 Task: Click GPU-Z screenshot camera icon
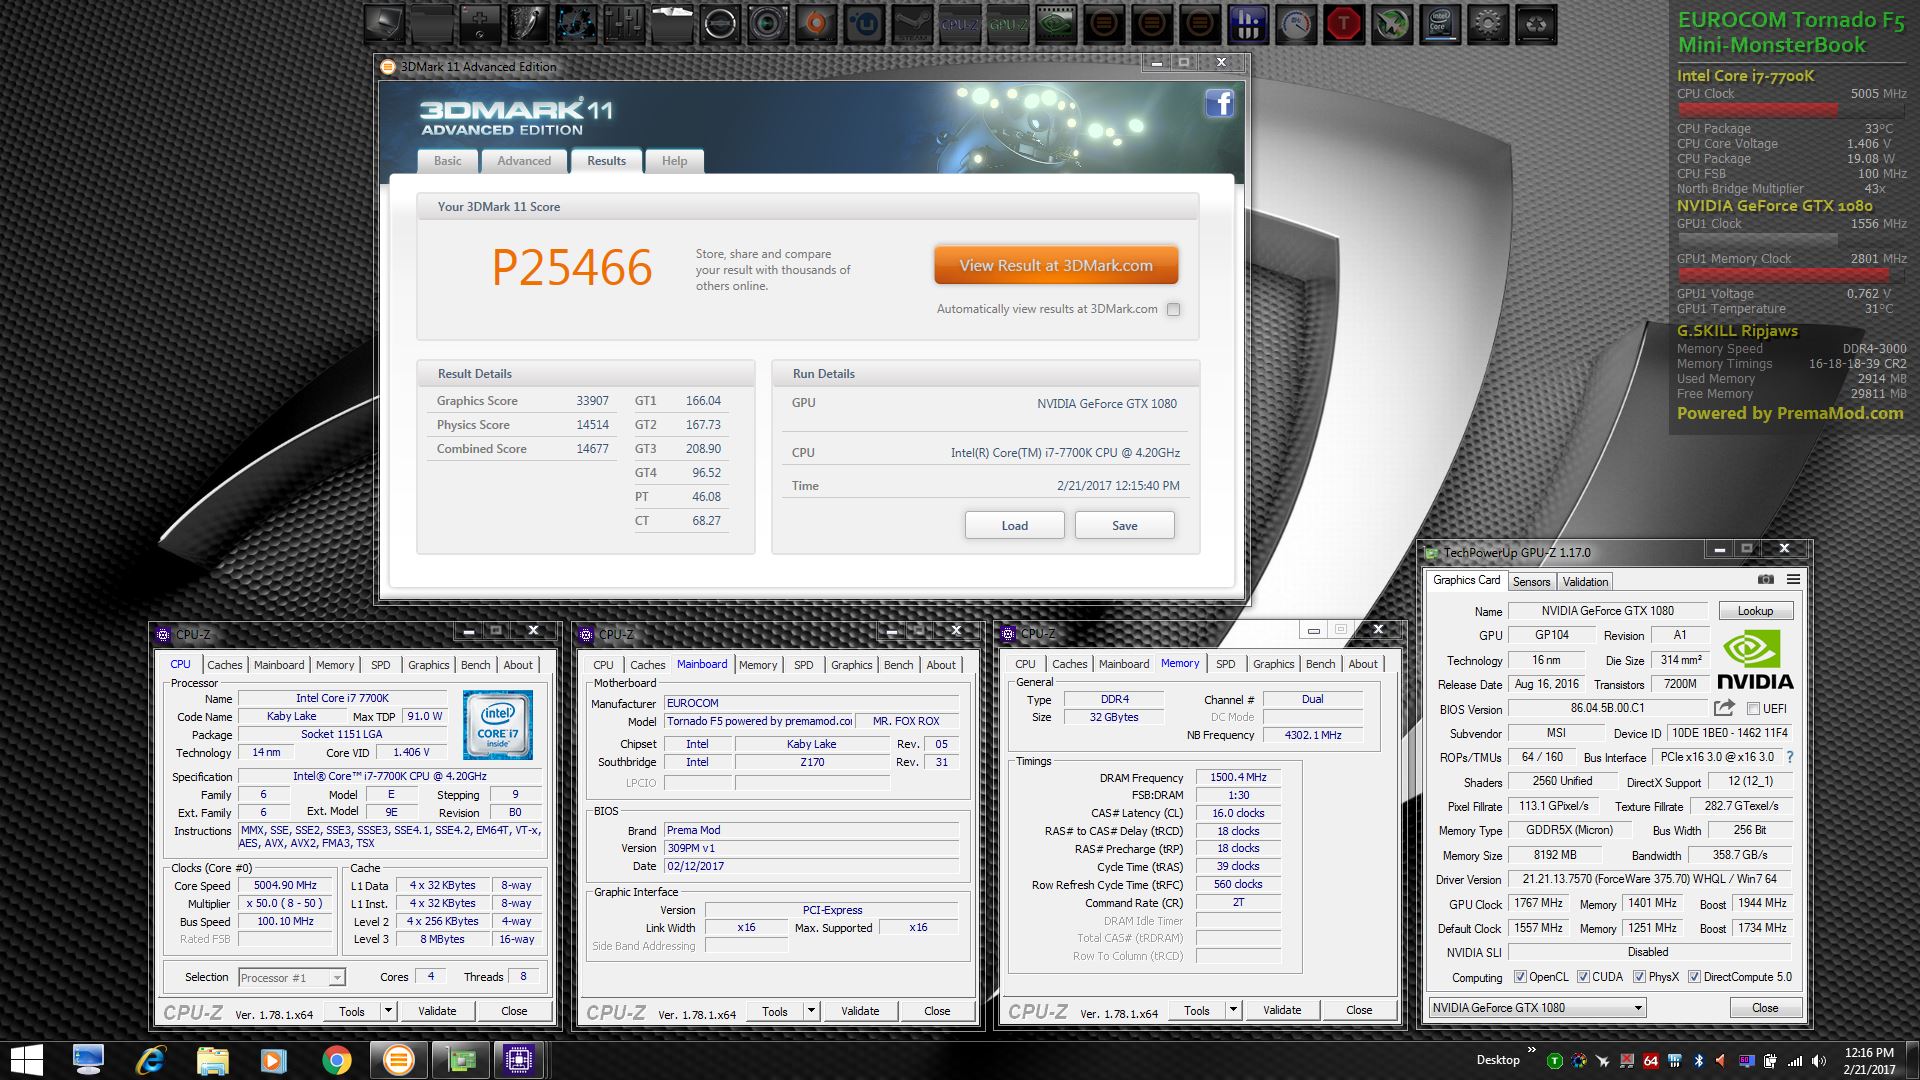coord(1766,579)
